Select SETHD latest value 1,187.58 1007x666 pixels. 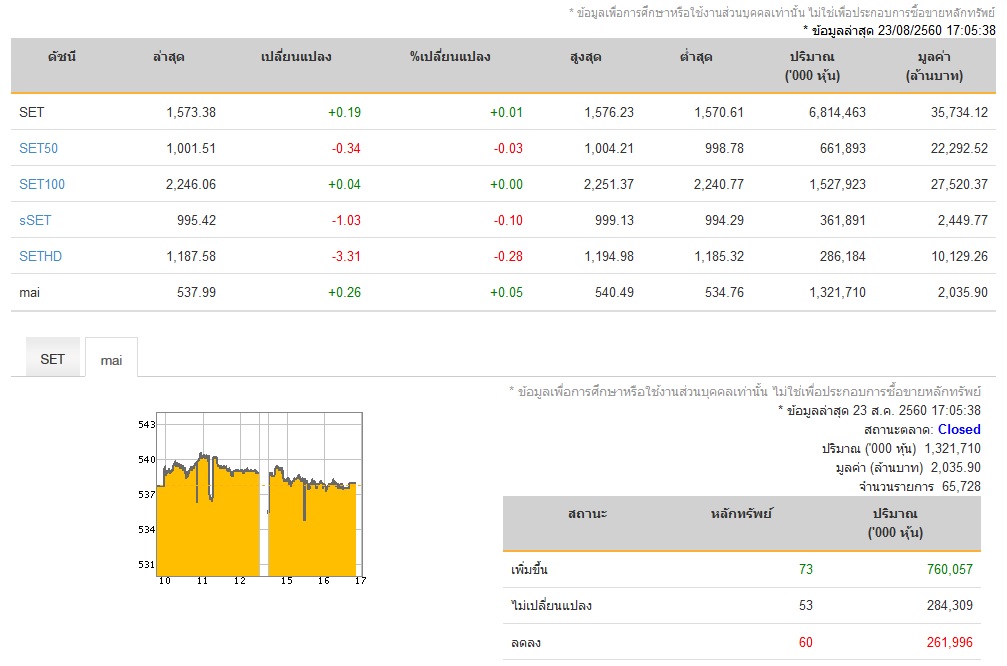(191, 256)
